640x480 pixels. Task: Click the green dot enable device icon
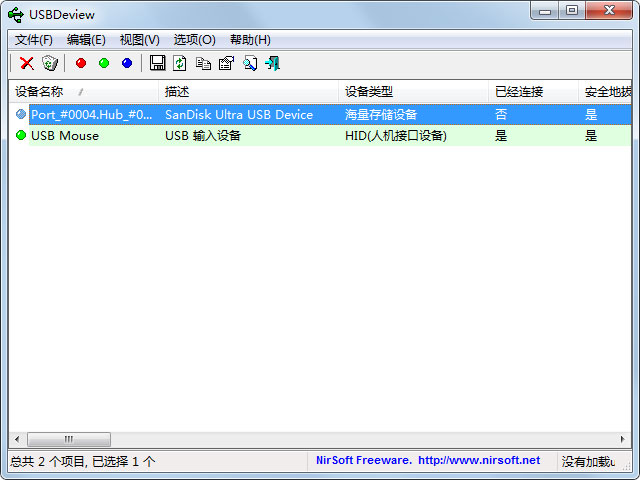104,63
